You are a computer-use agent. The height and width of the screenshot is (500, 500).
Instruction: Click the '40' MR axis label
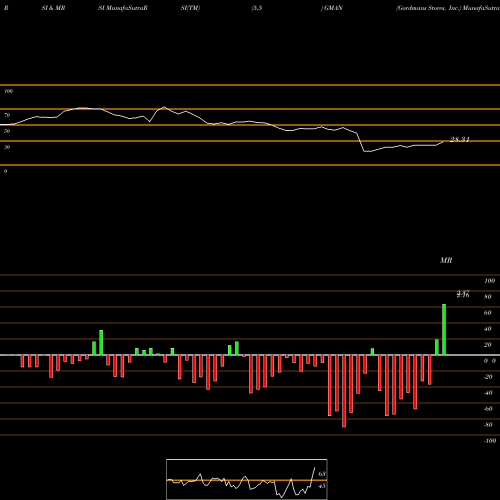tap(487, 329)
